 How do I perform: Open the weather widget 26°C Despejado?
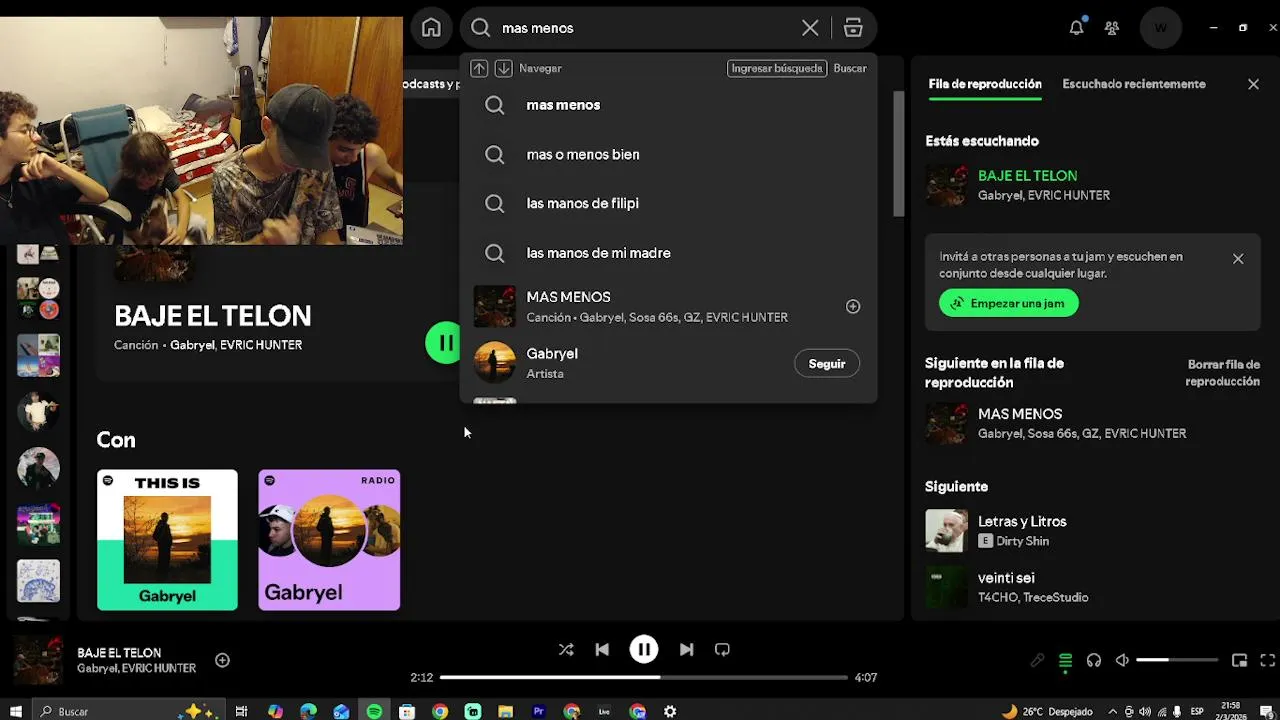coord(1047,711)
